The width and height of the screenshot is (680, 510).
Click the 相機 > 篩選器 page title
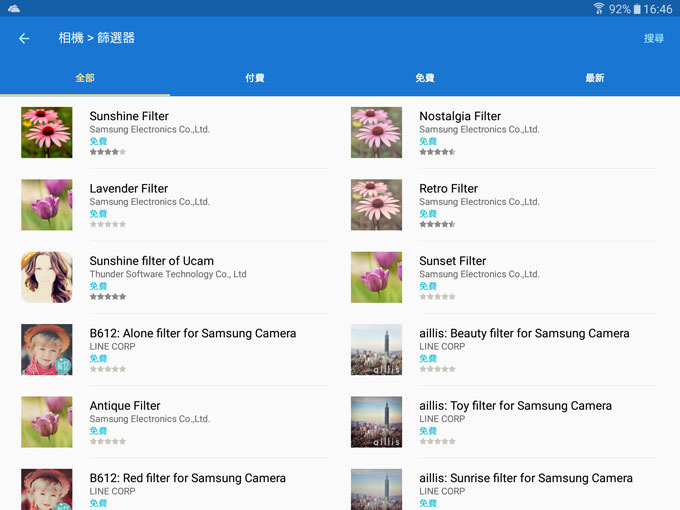[x=97, y=38]
